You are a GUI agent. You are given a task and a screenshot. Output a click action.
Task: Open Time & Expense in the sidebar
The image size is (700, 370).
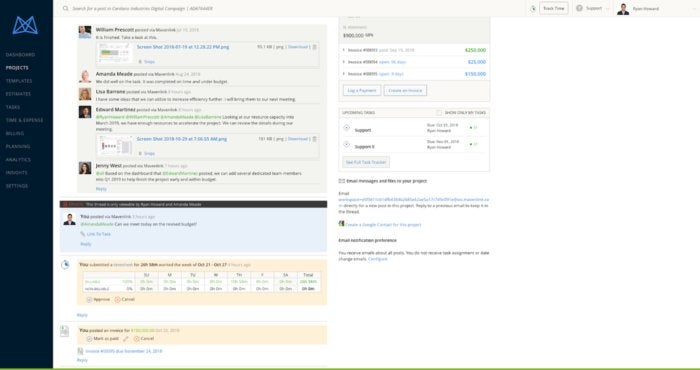click(25, 121)
